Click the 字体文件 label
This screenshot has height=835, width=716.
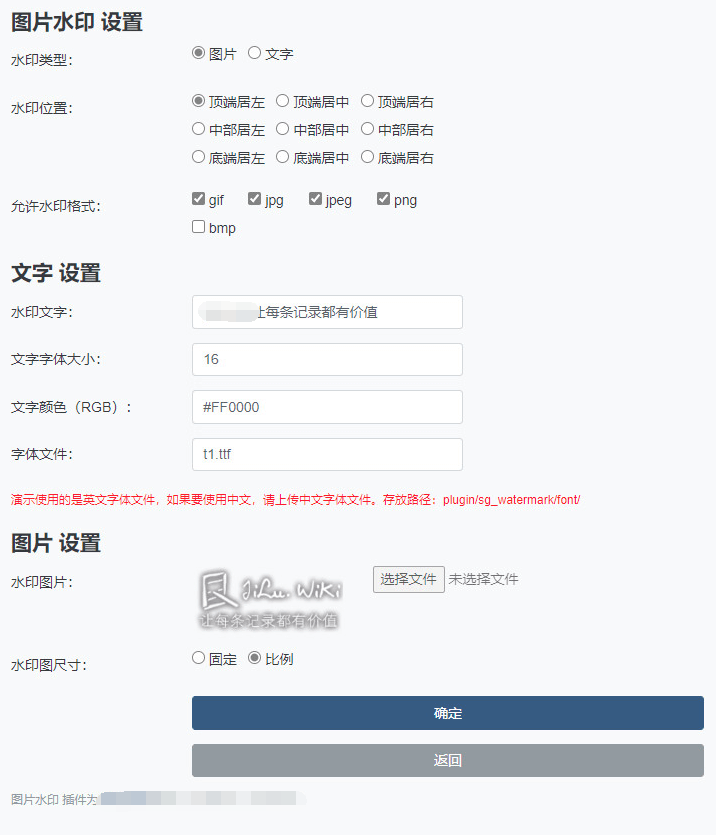click(x=42, y=454)
